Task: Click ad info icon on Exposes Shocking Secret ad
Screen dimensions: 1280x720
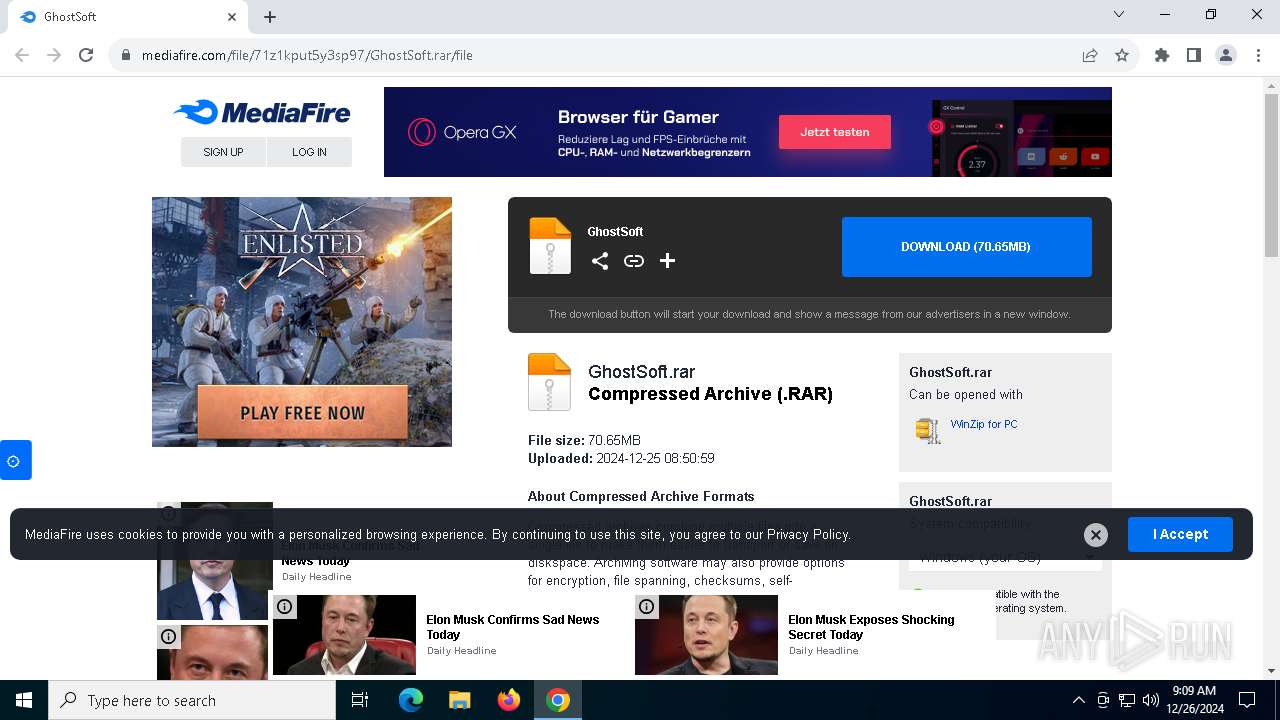Action: 647,606
